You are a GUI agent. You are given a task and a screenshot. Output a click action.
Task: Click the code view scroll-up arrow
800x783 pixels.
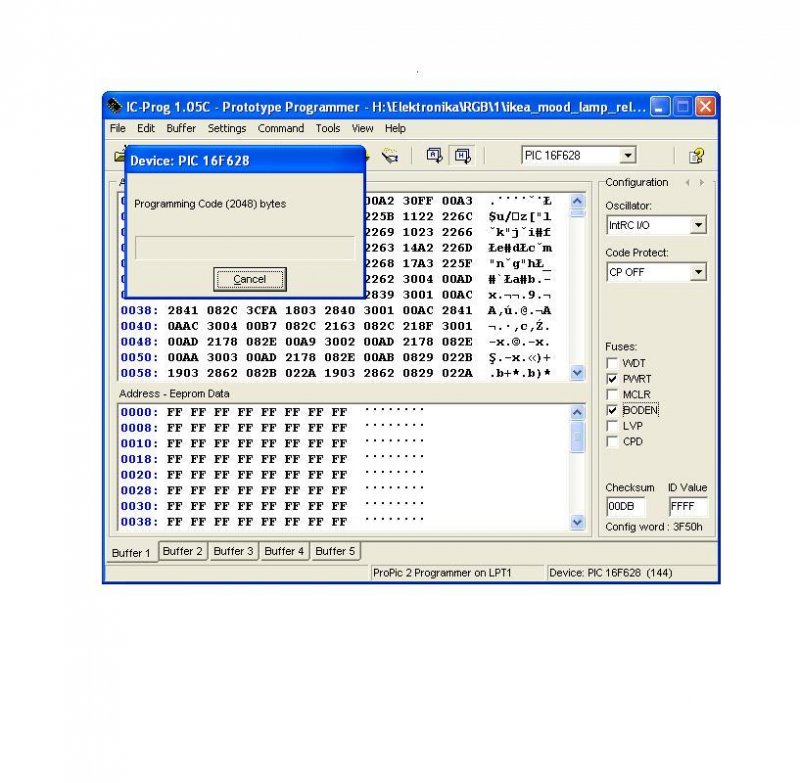[x=577, y=201]
